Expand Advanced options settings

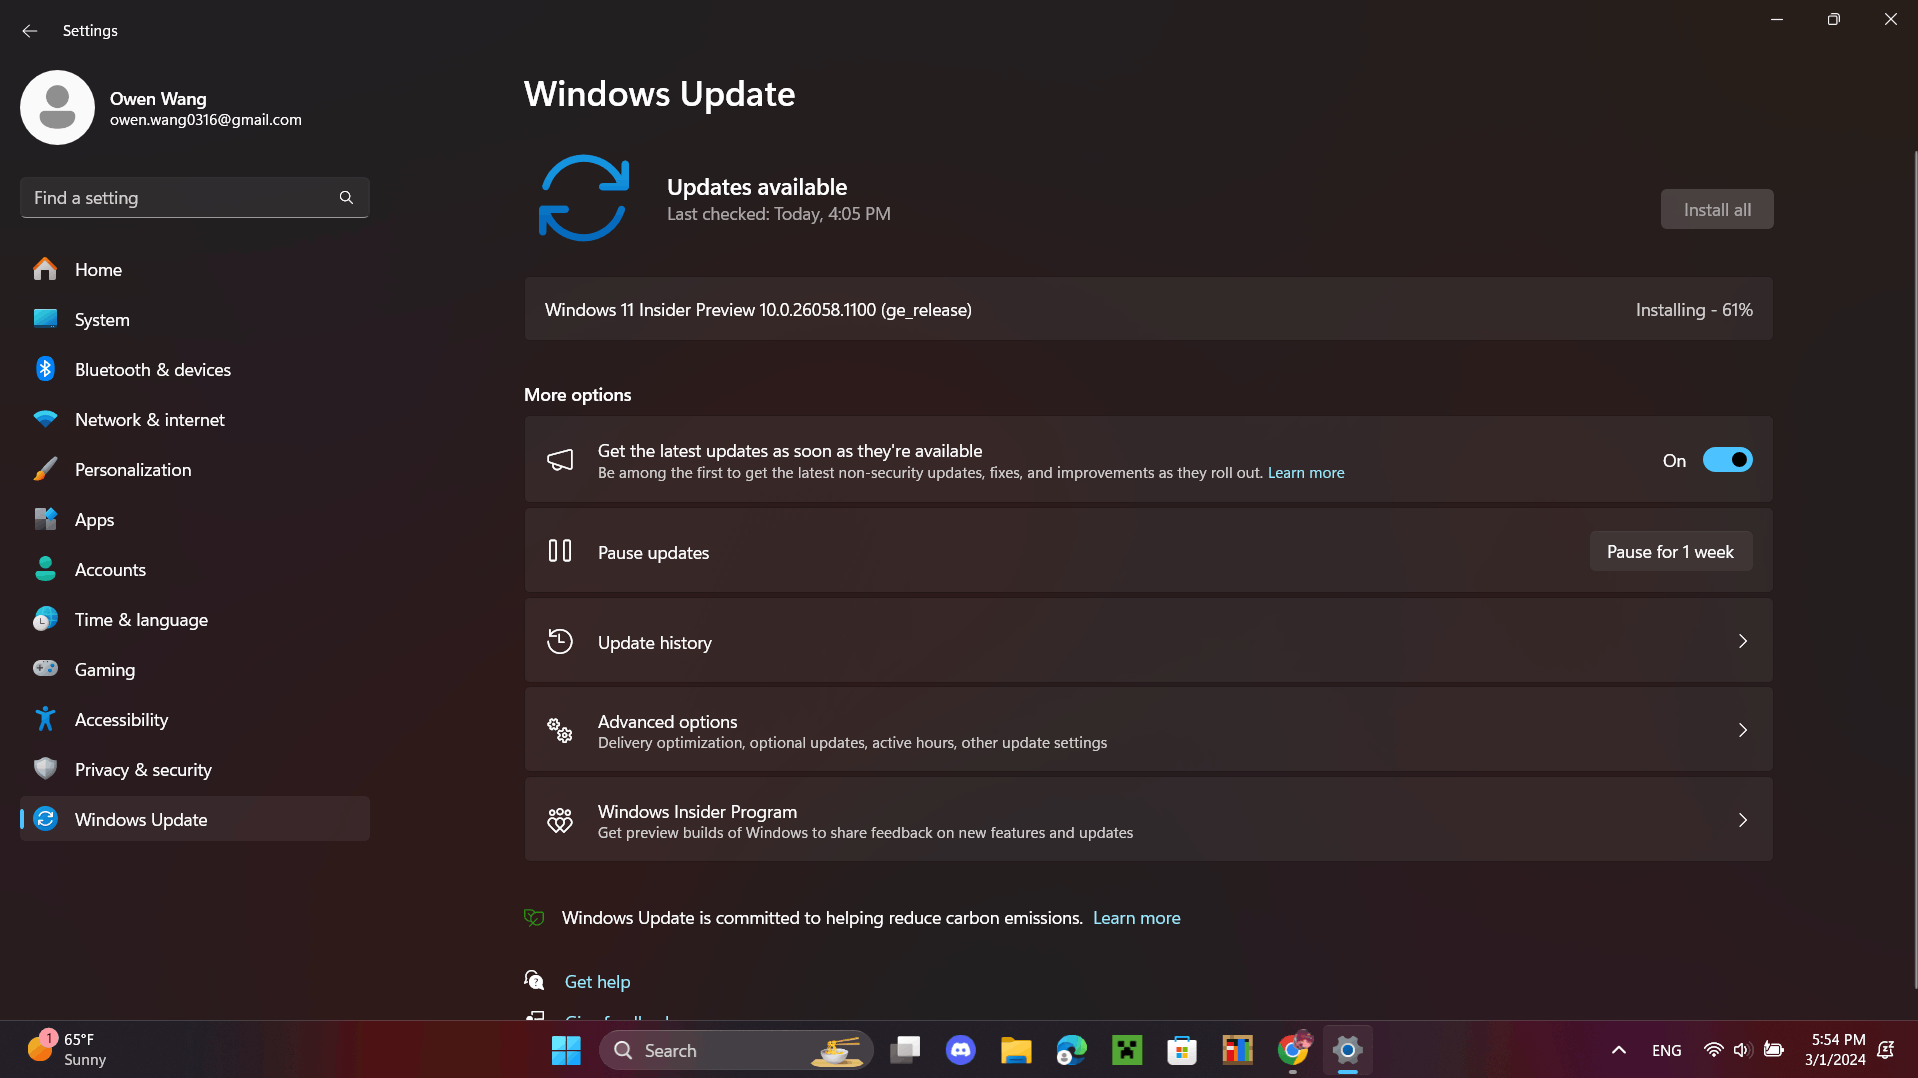tap(1147, 729)
